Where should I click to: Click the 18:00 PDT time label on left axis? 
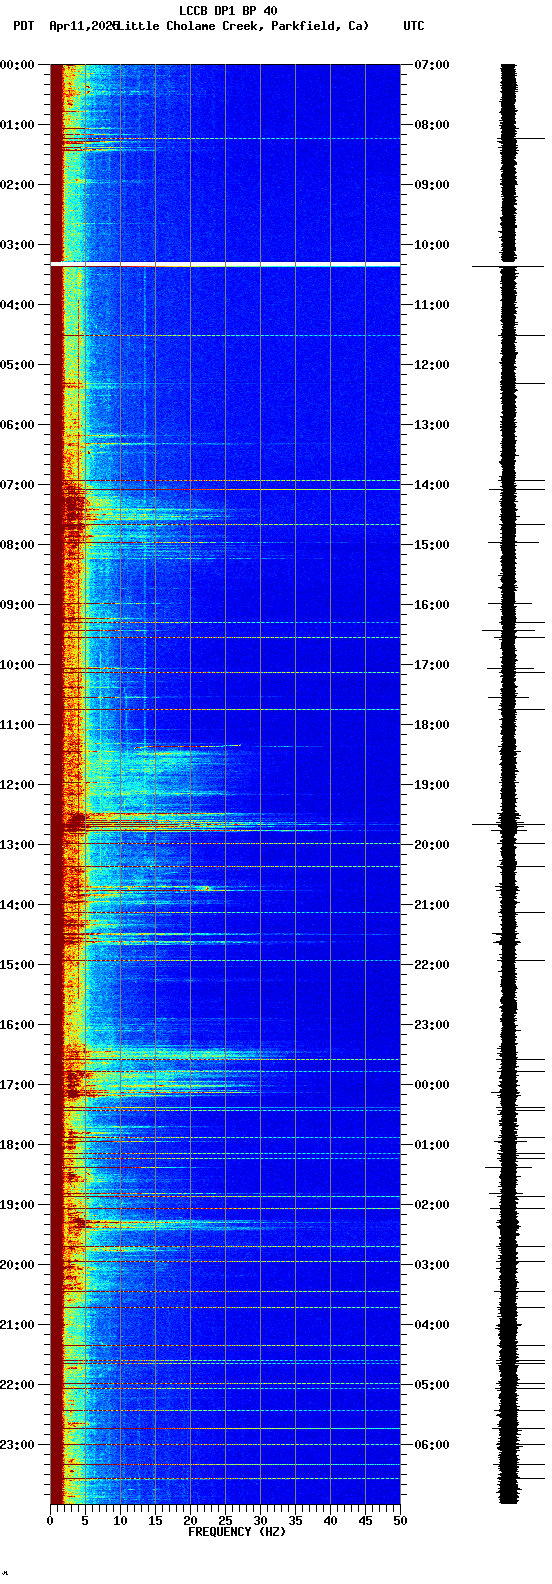coord(17,1145)
